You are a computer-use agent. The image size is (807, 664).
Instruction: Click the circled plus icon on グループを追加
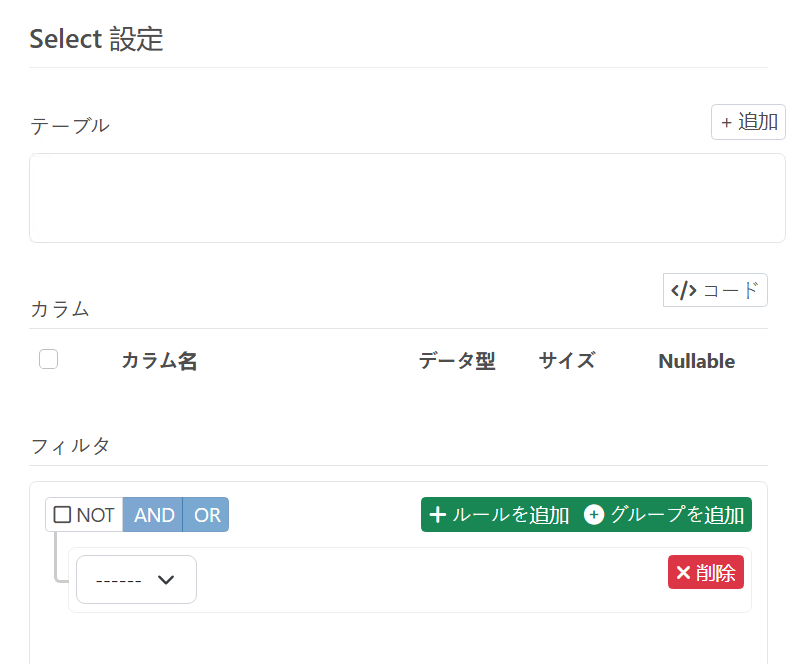594,515
